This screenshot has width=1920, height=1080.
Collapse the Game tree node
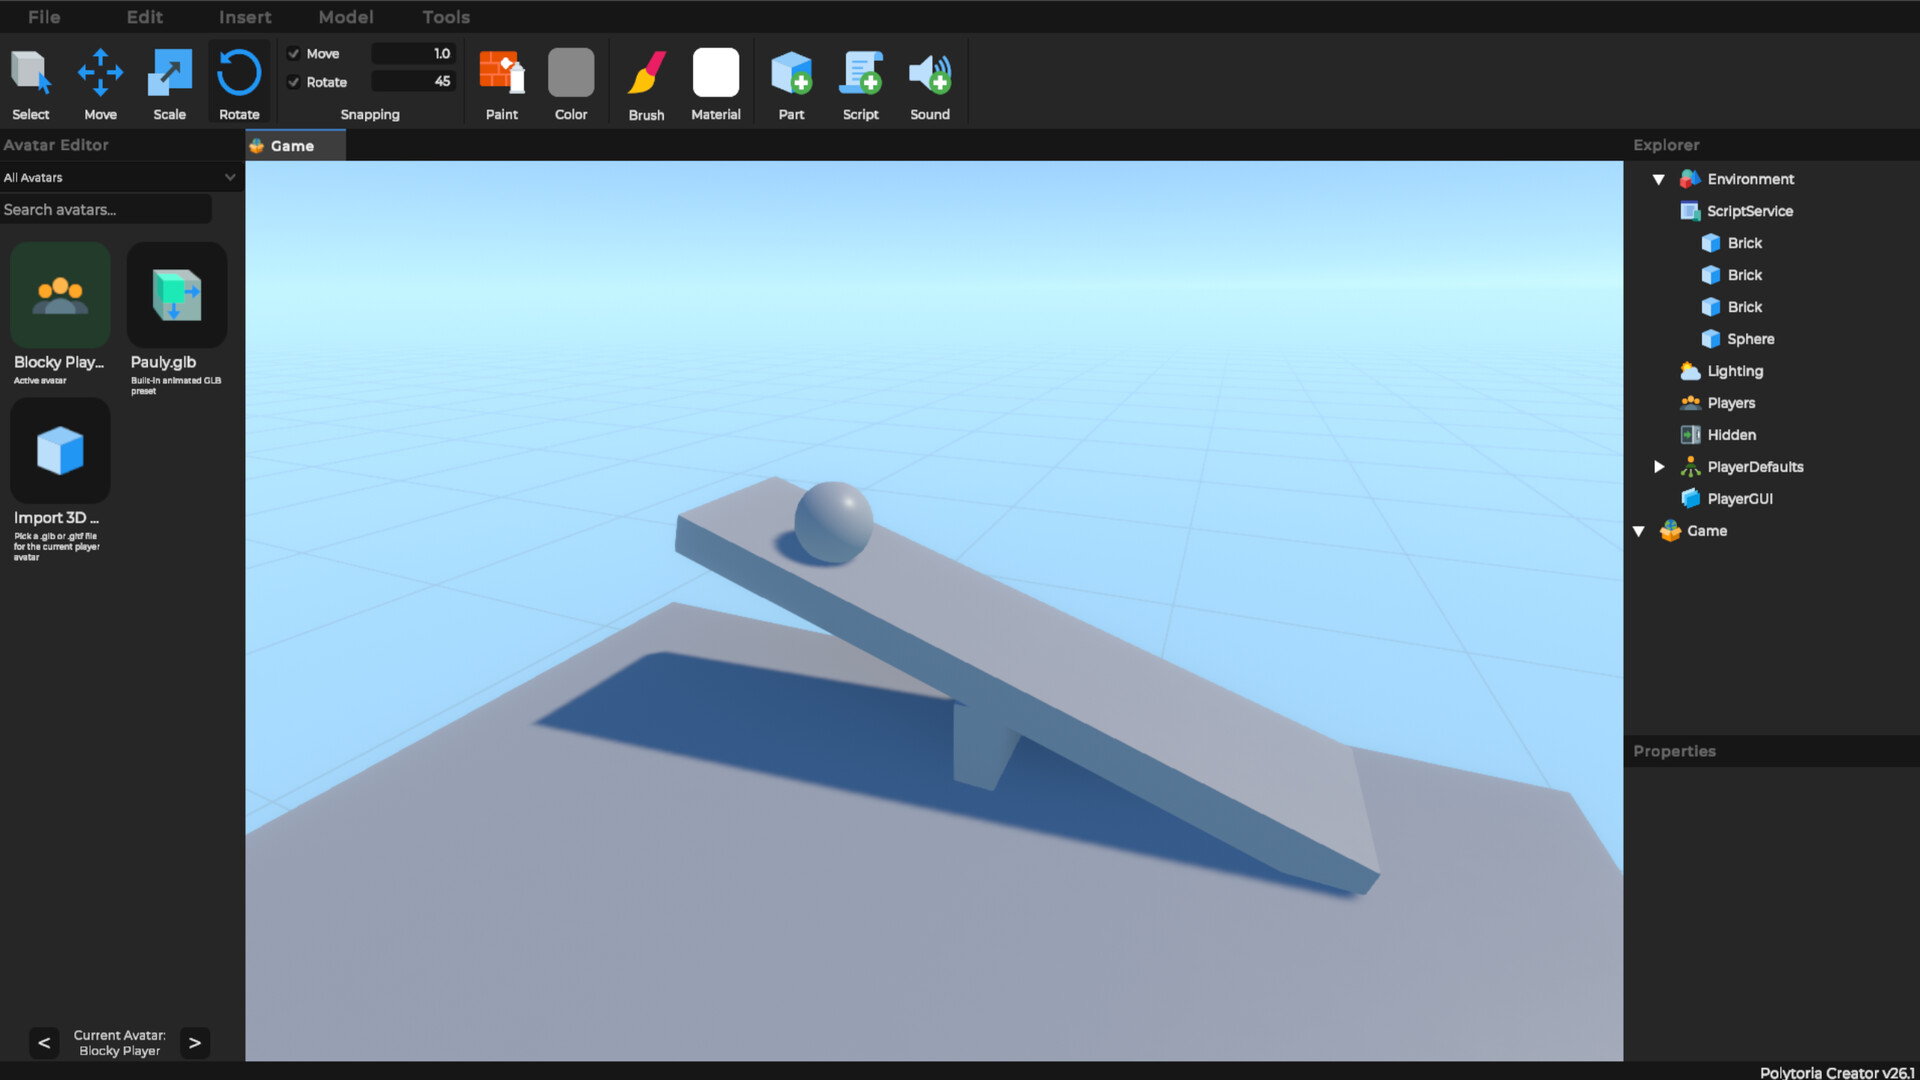[1638, 531]
